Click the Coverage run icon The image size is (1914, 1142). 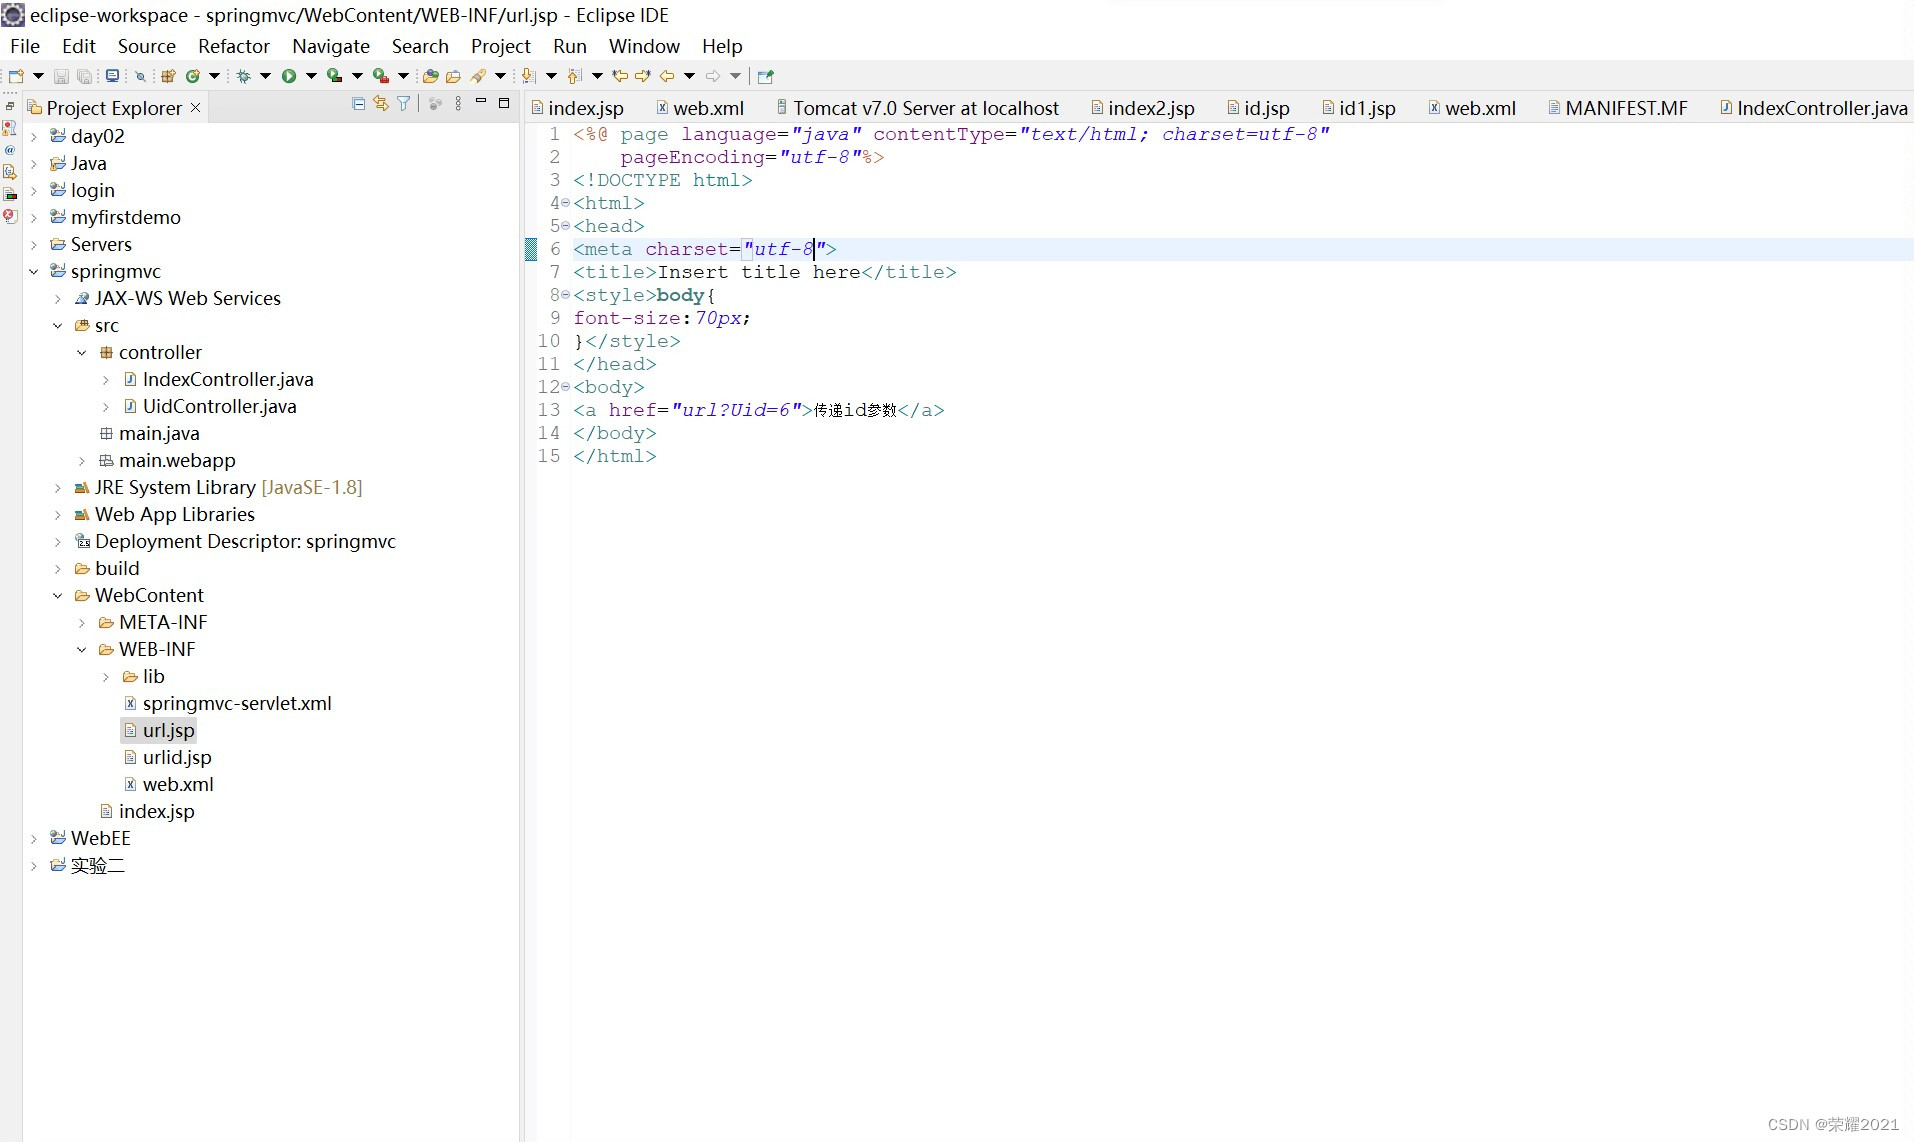334,76
